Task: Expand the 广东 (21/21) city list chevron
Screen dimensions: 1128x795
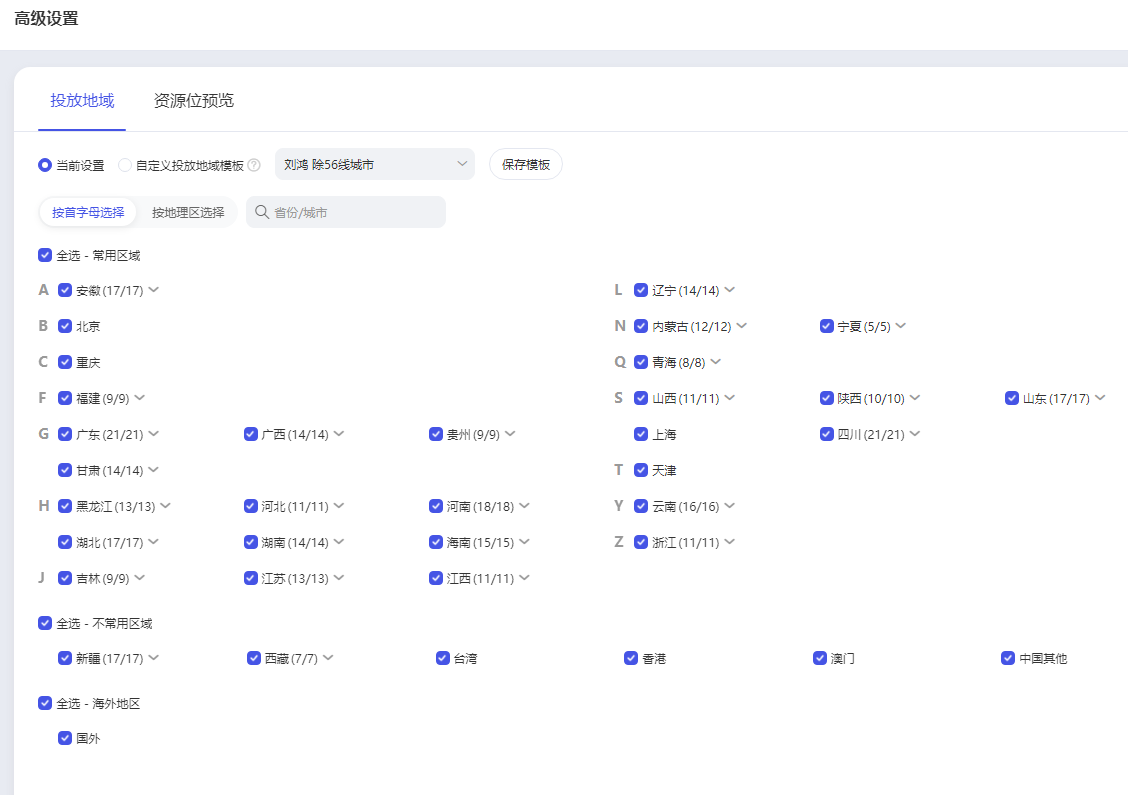Action: [x=154, y=434]
